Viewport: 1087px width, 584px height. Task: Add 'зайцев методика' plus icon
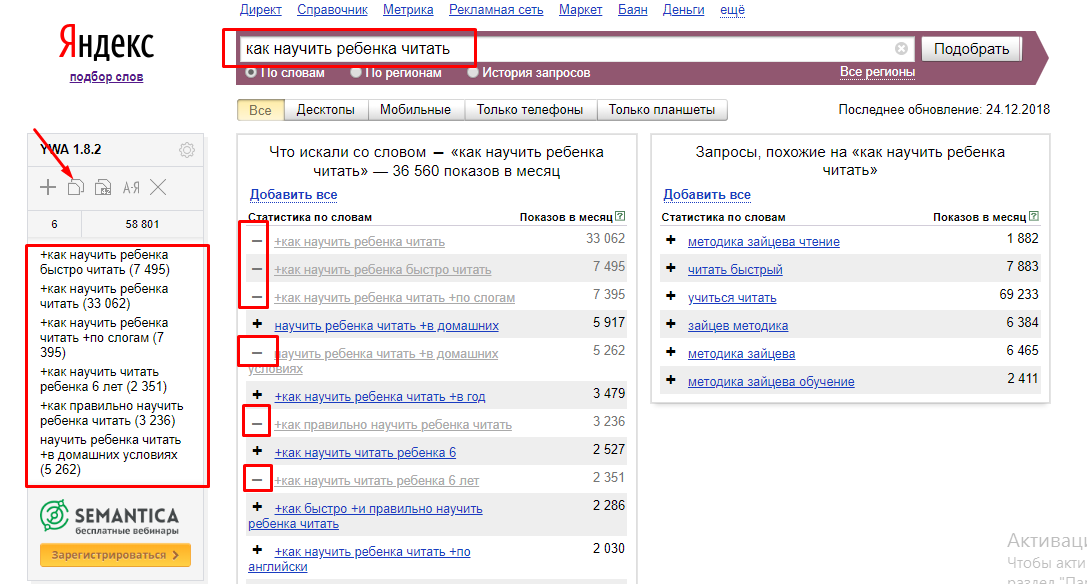point(670,324)
